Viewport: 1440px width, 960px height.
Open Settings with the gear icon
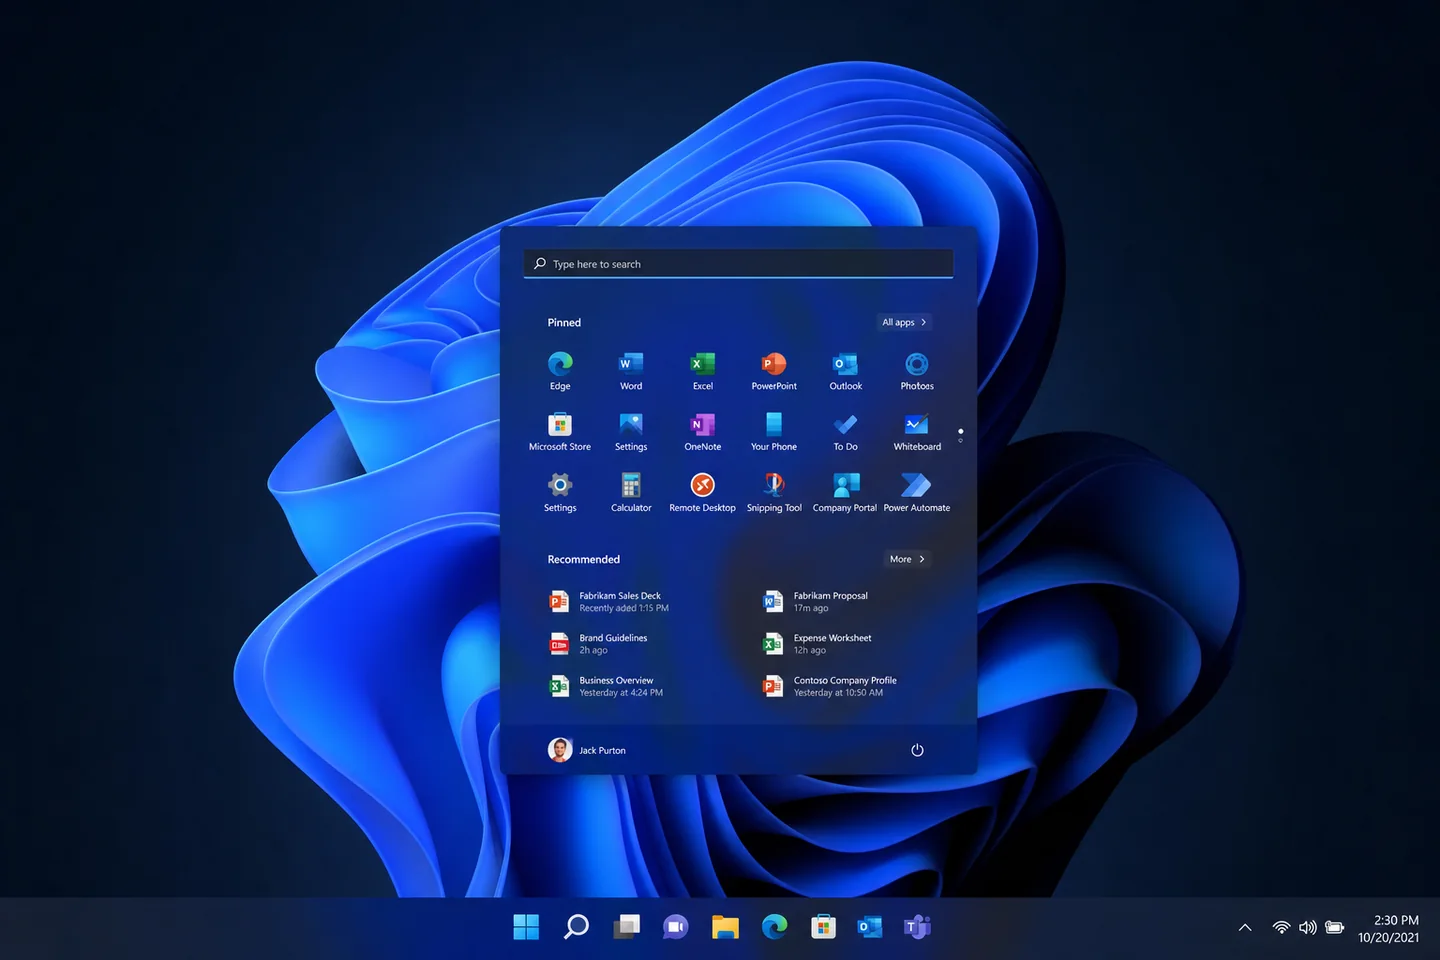560,493
